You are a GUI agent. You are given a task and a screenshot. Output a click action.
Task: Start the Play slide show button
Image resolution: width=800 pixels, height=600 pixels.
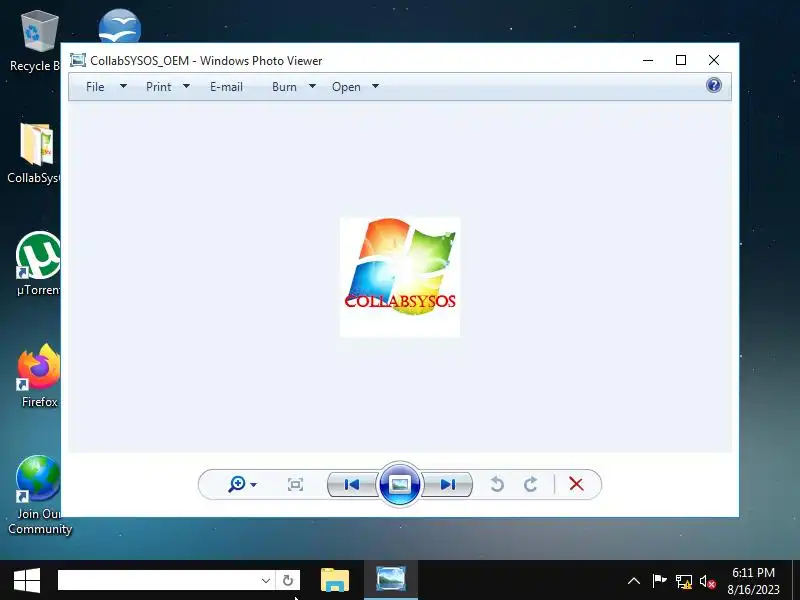400,484
